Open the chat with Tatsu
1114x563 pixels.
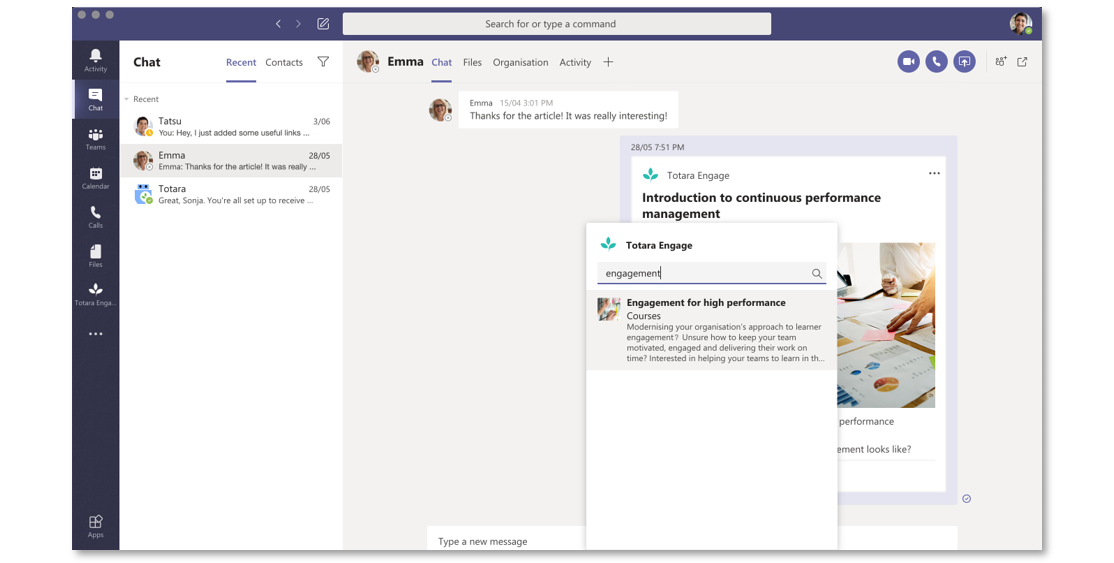[x=231, y=127]
